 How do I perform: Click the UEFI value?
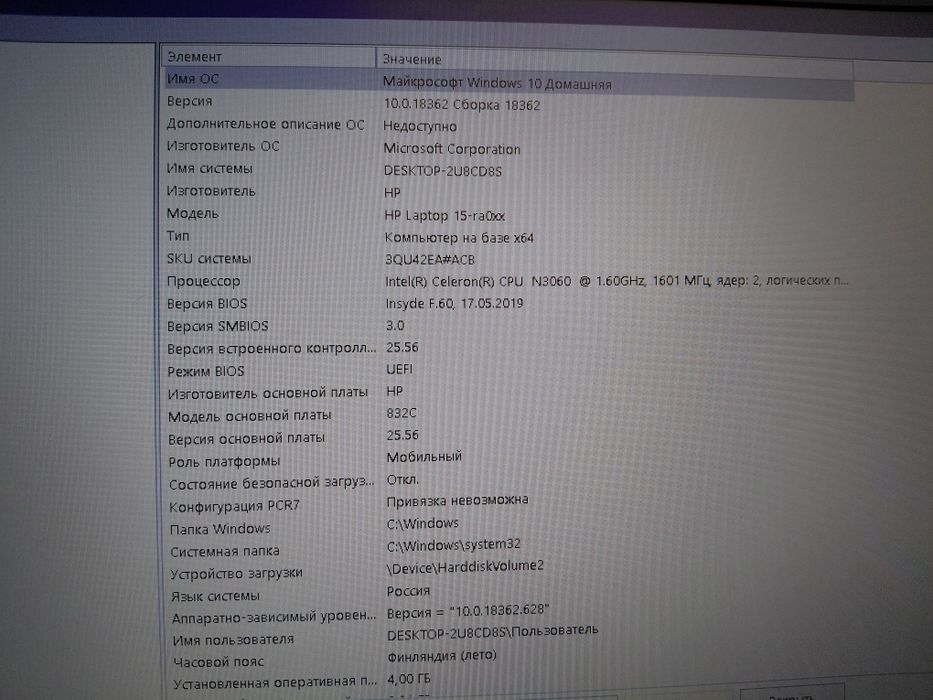(399, 369)
